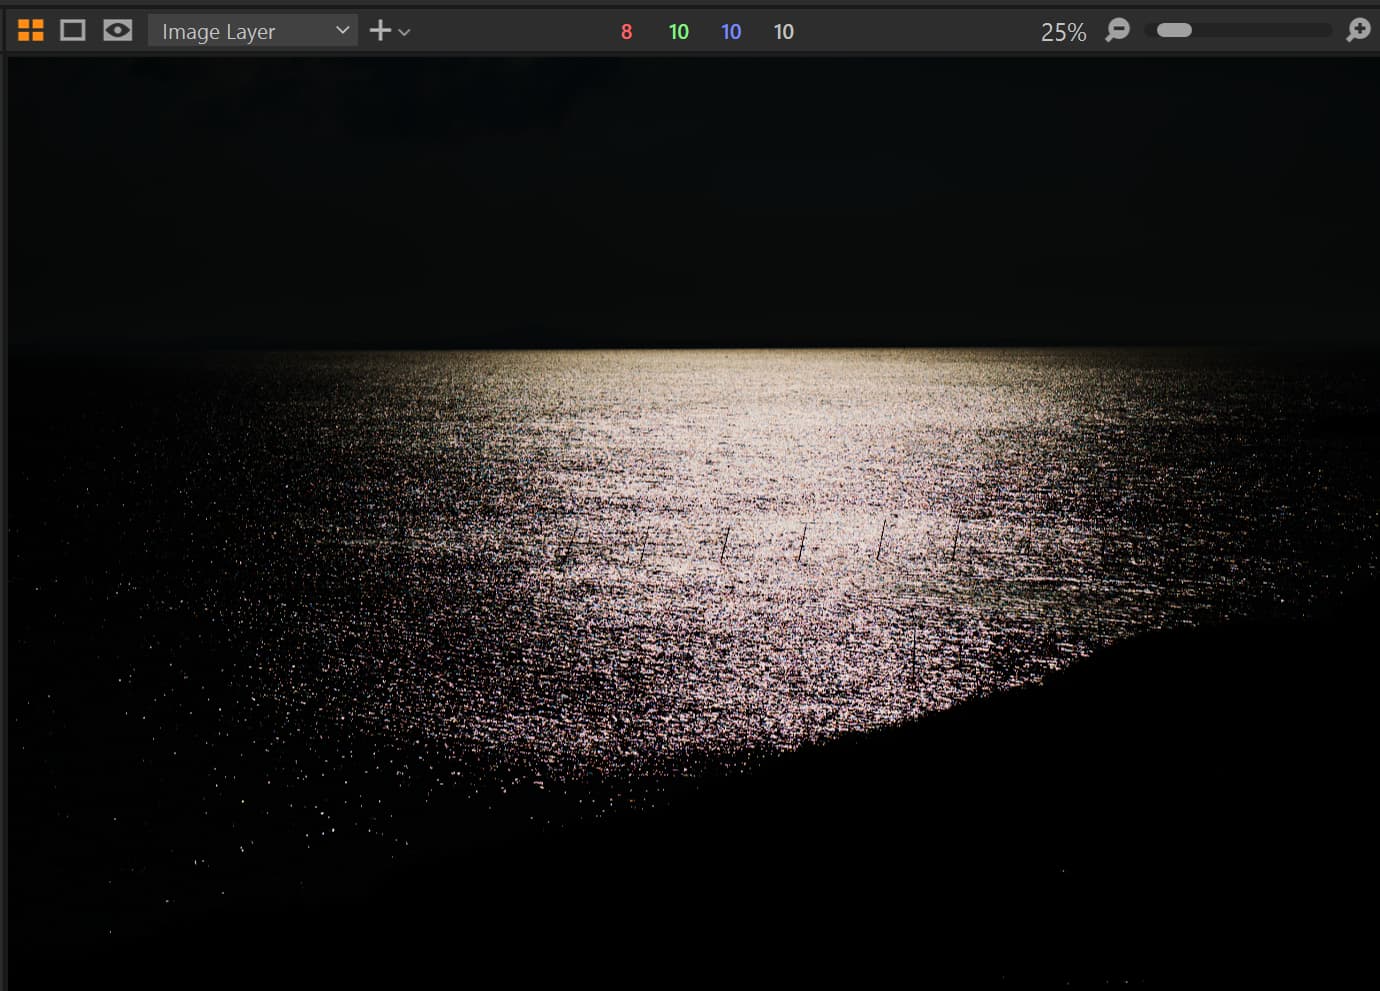
Task: Click the 25% zoom level text
Action: pos(1062,32)
